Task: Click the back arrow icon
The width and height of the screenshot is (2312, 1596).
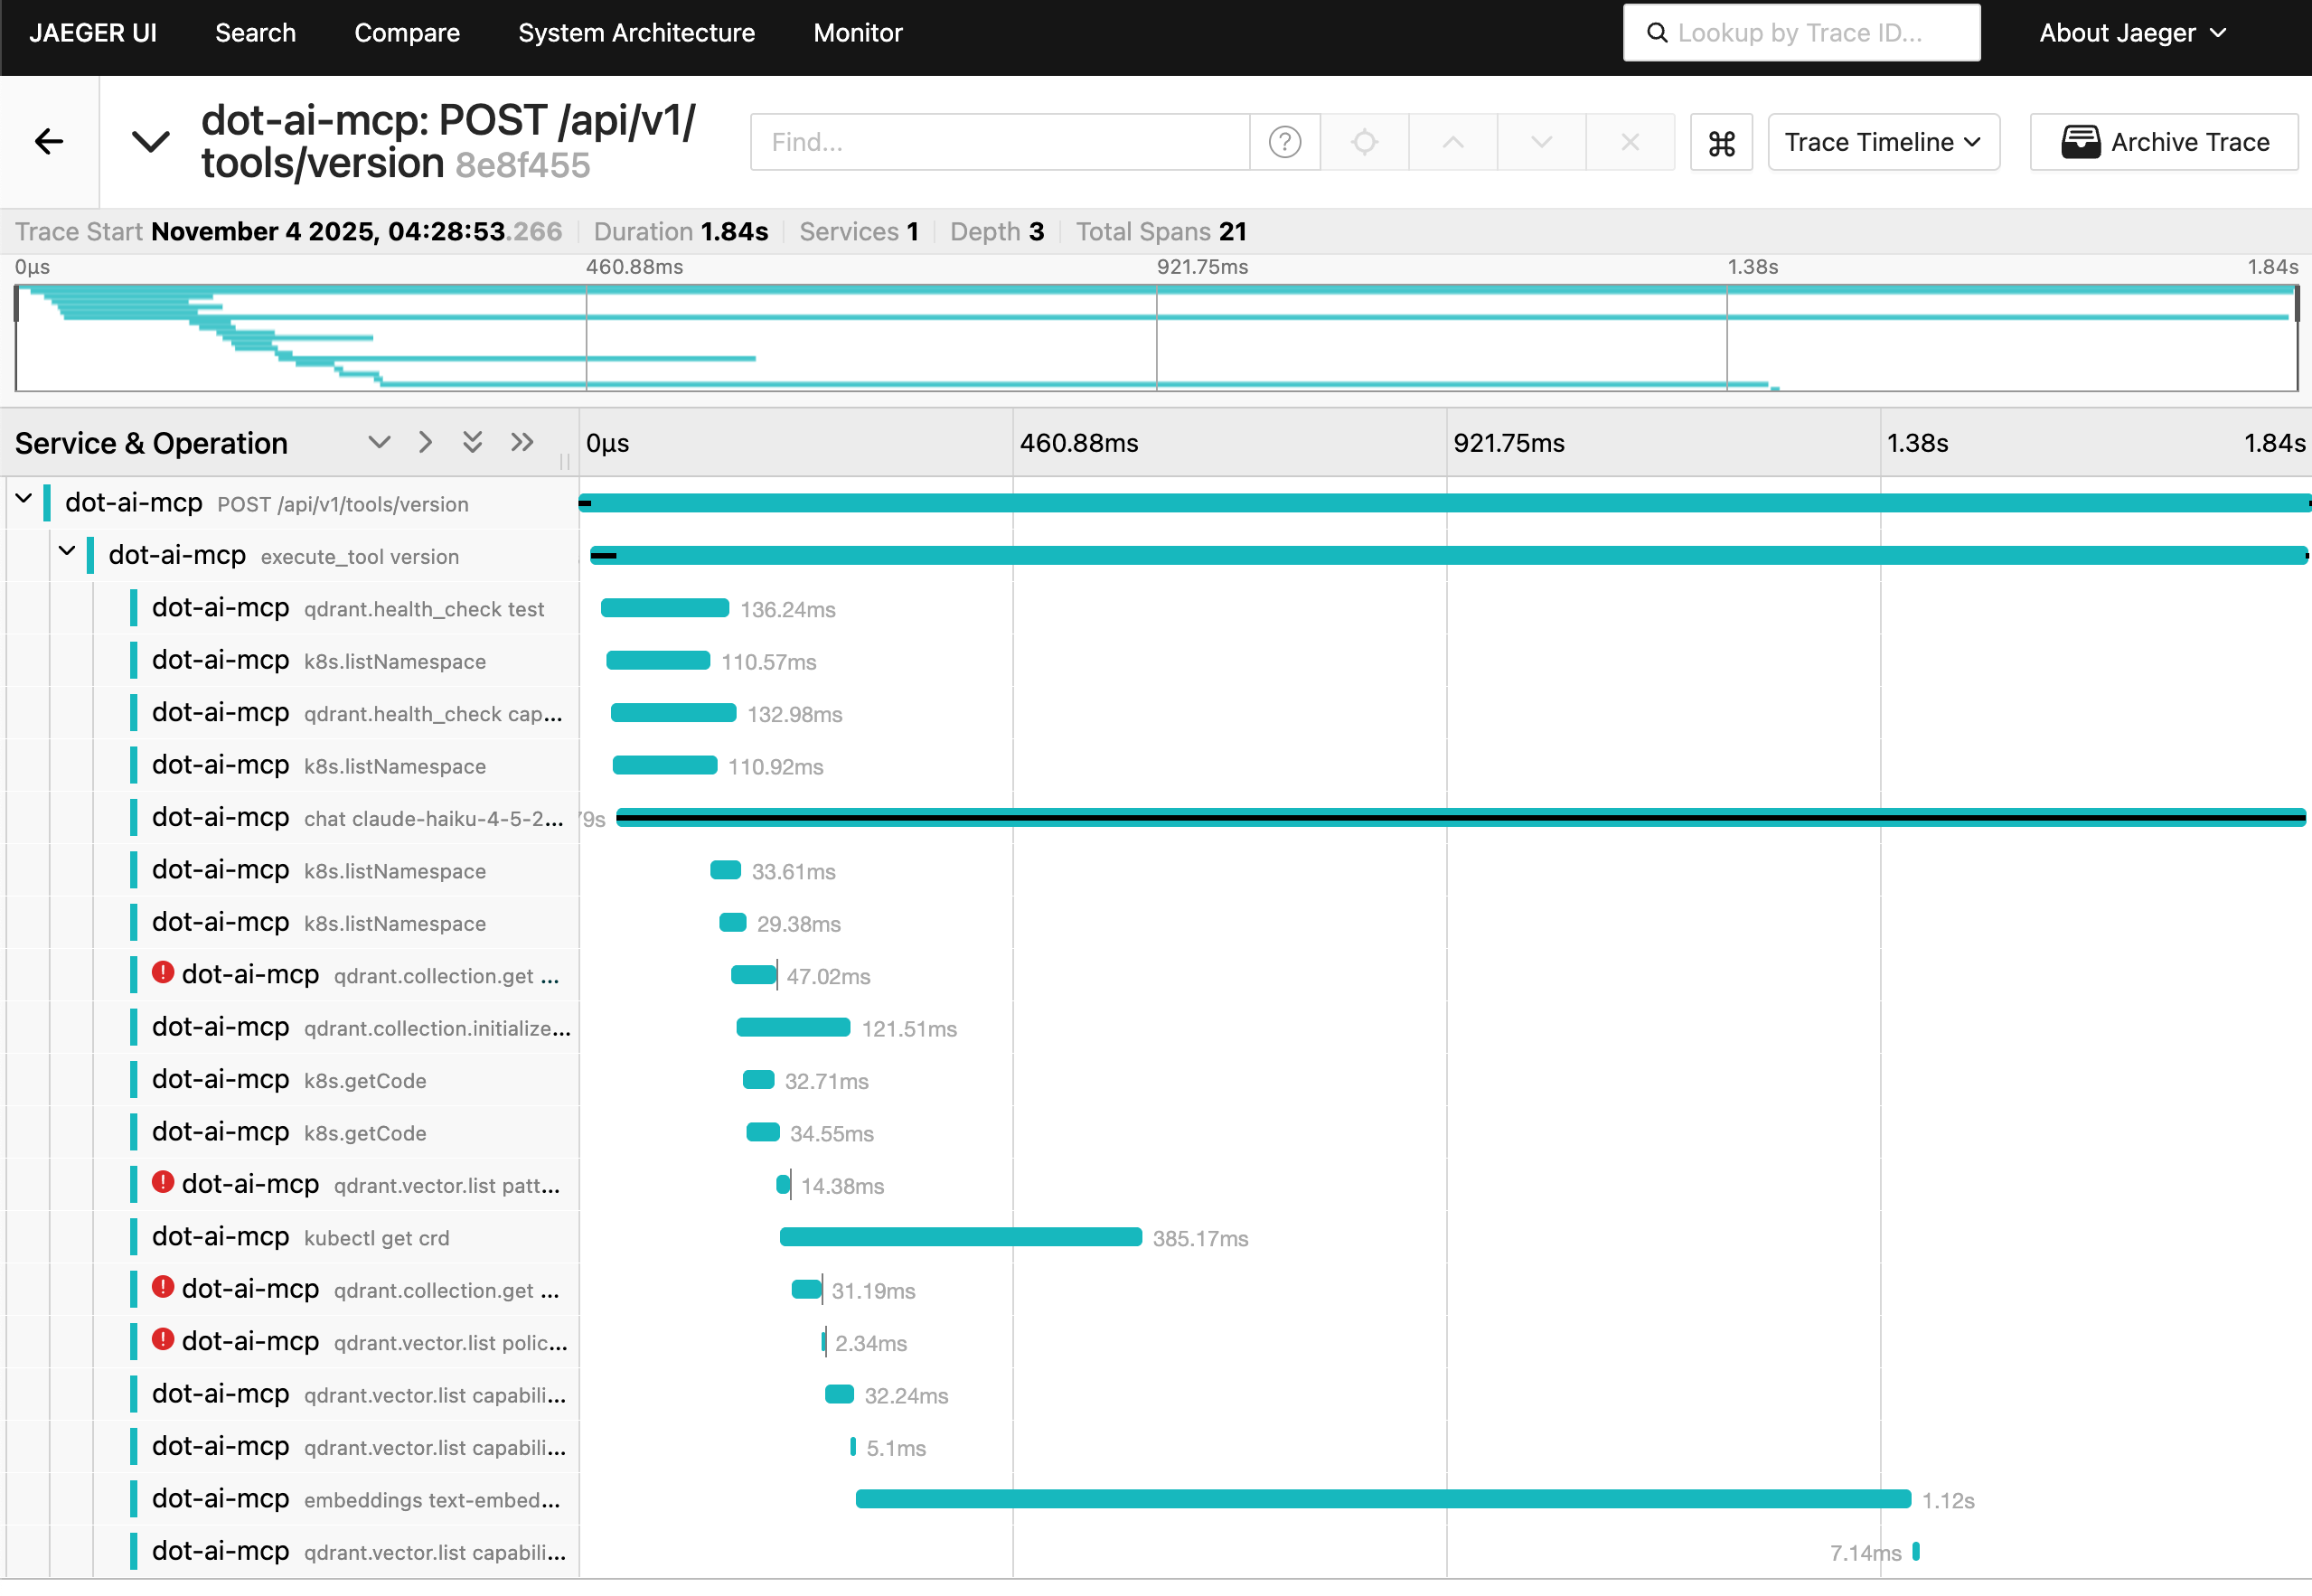Action: click(x=49, y=142)
